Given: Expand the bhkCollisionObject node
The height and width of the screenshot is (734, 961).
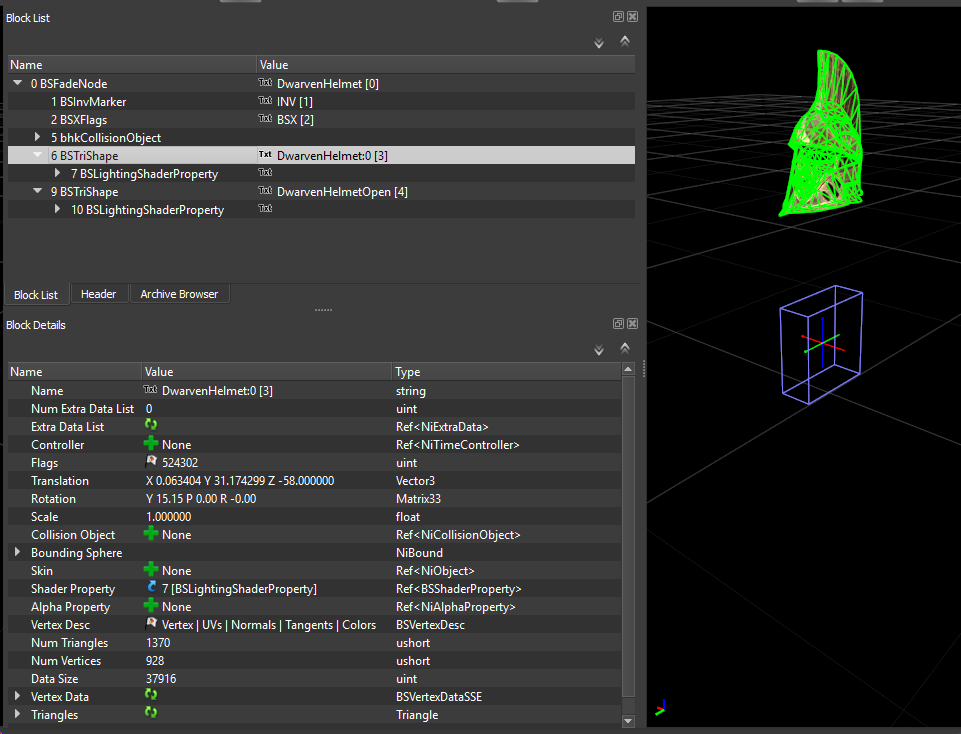Looking at the screenshot, I should point(37,137).
